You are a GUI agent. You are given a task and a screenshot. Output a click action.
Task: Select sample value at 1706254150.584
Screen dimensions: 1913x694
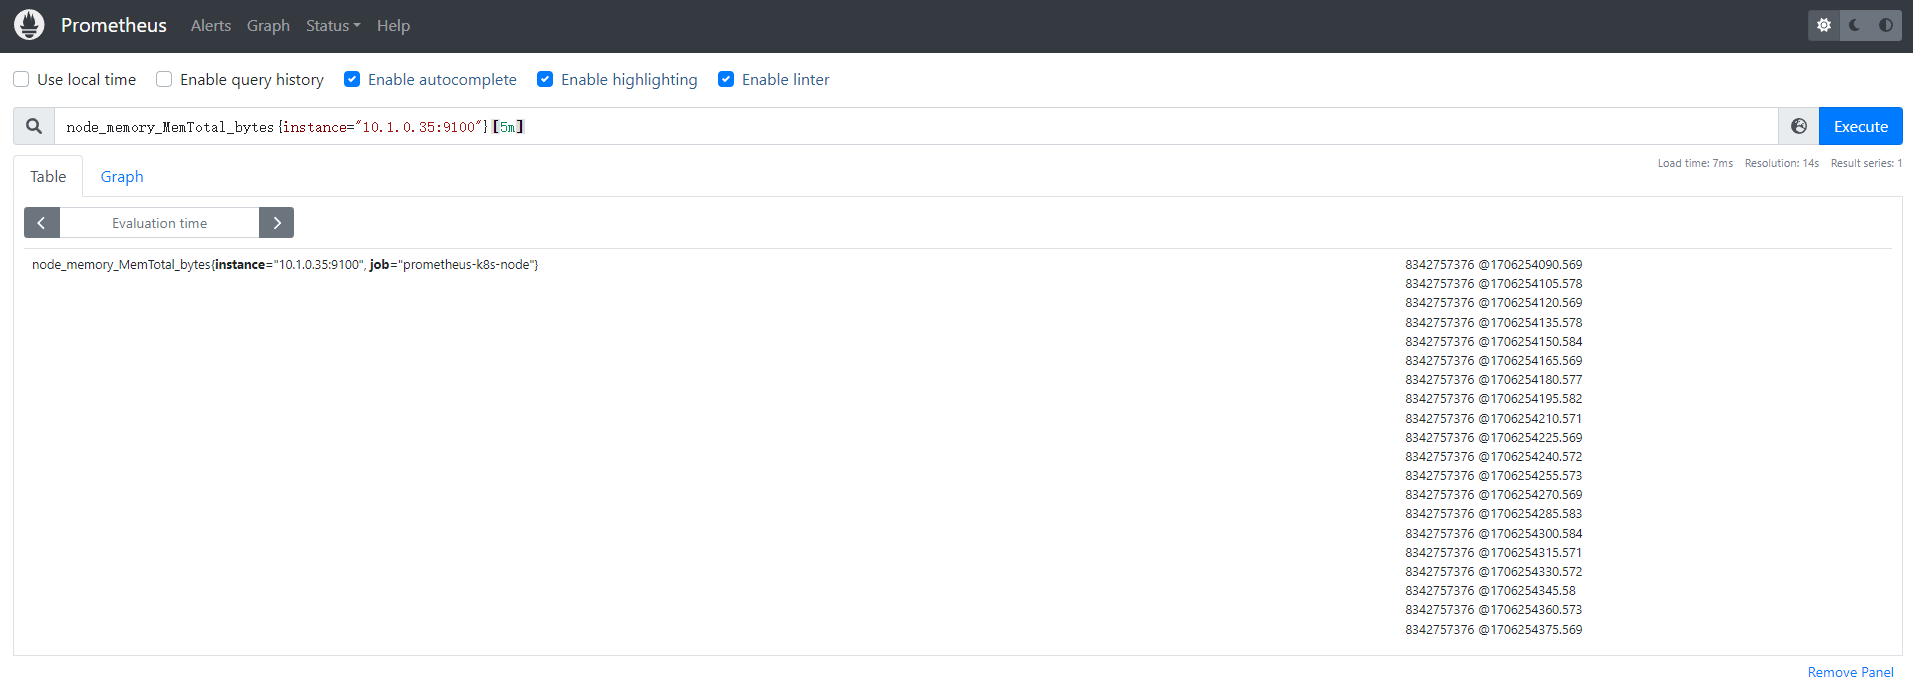[x=1494, y=342]
